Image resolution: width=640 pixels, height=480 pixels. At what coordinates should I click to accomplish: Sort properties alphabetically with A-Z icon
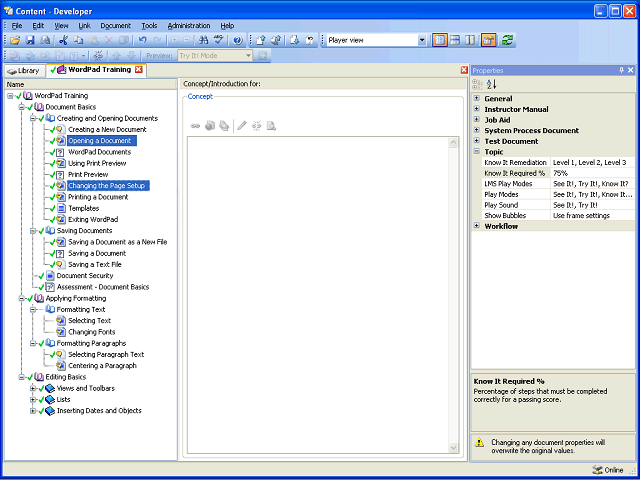[491, 84]
